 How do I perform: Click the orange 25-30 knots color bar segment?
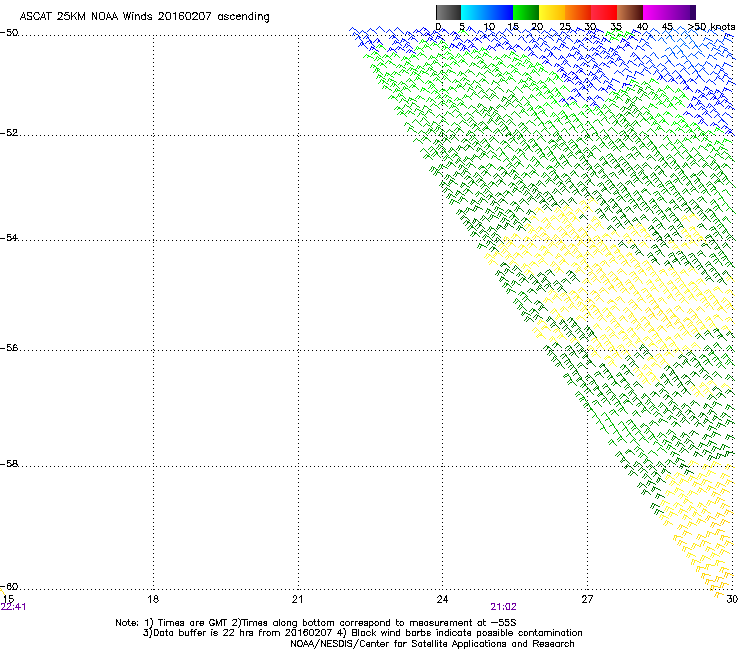point(578,12)
